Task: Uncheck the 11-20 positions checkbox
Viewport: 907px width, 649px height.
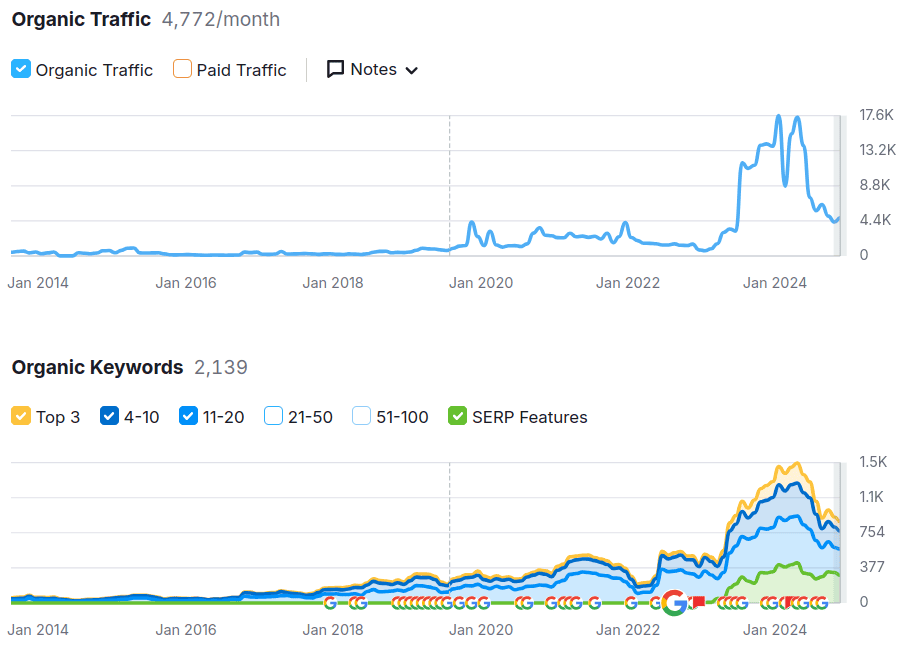Action: pos(188,416)
